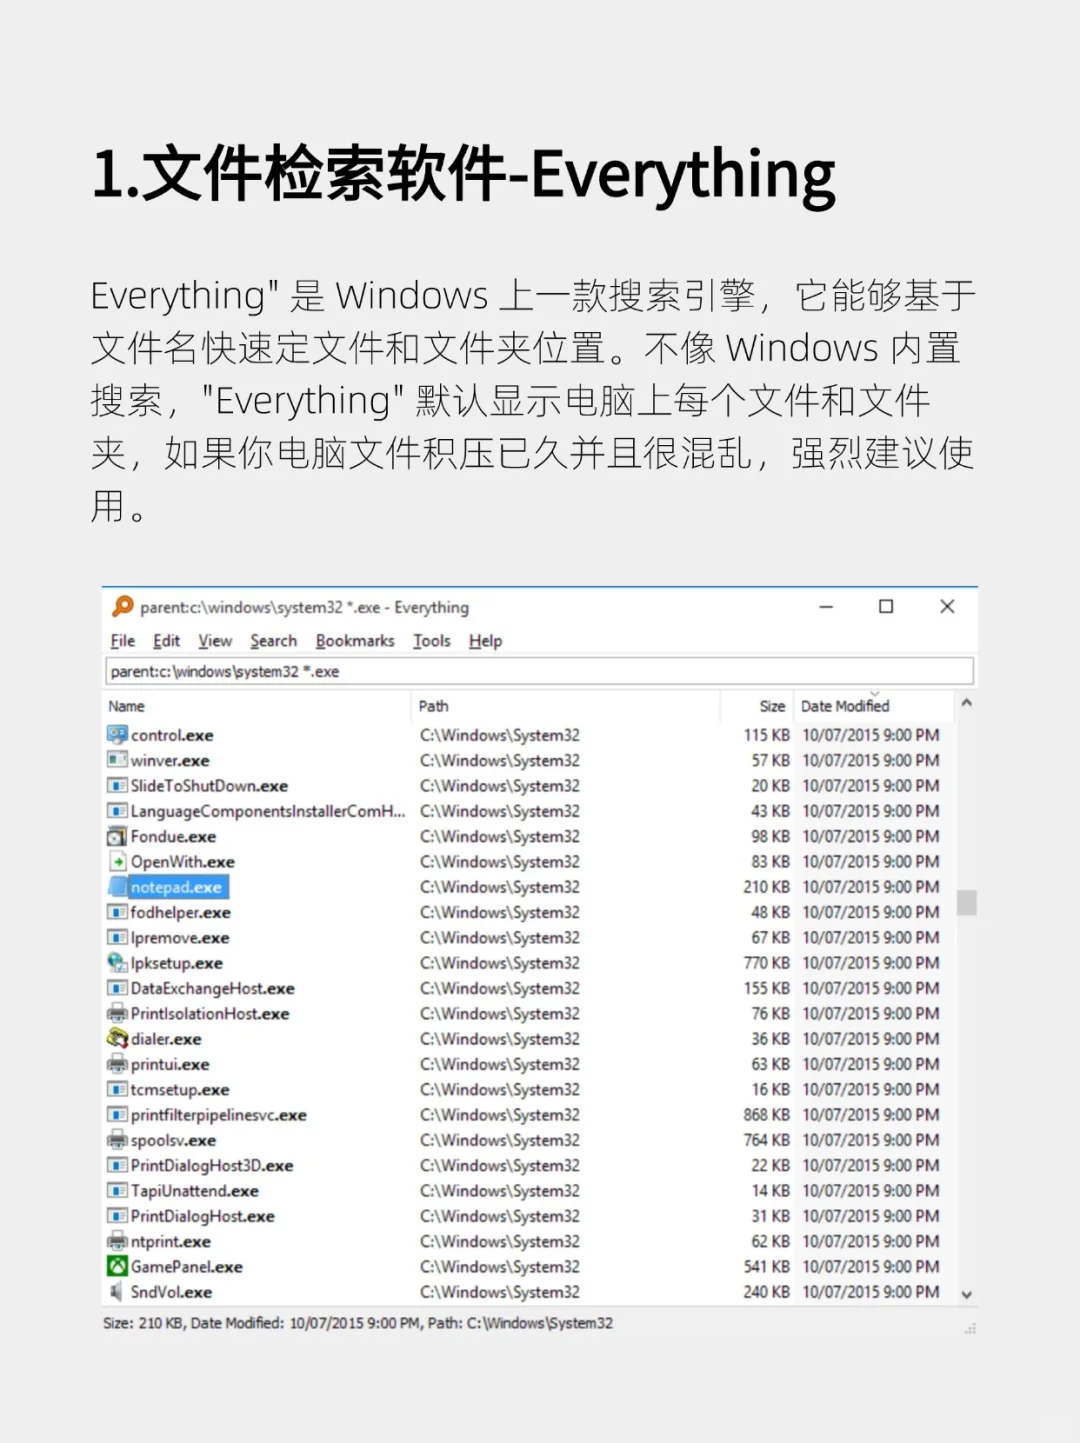Select the SndVol.exe file name
1080x1443 pixels.
click(x=171, y=1292)
